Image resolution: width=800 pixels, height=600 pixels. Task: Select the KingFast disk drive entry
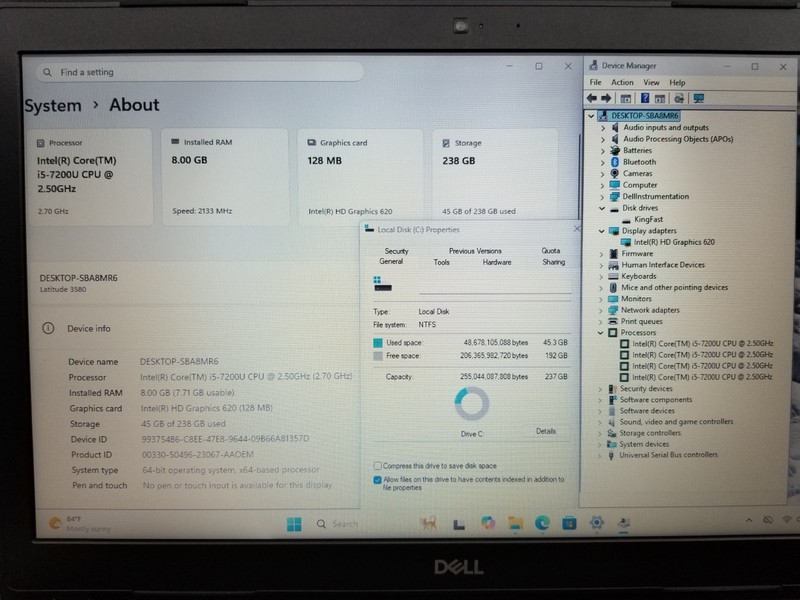pos(648,219)
